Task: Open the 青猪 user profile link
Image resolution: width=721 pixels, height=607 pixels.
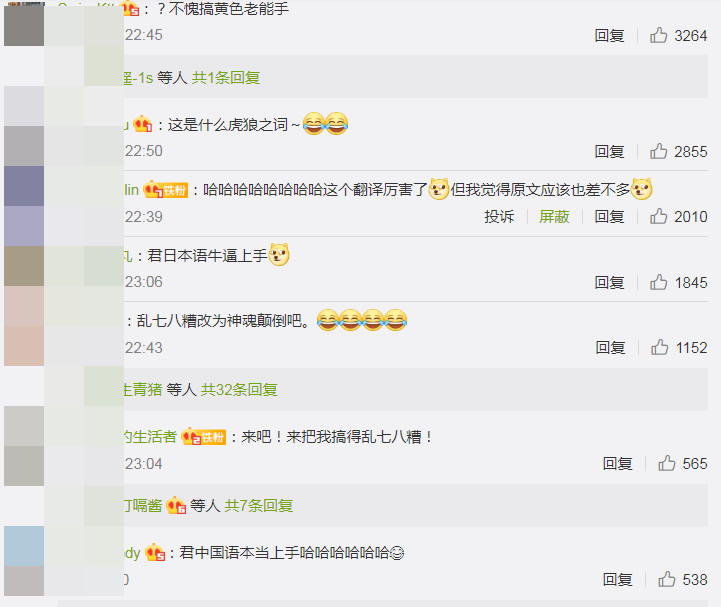Action: [143, 389]
